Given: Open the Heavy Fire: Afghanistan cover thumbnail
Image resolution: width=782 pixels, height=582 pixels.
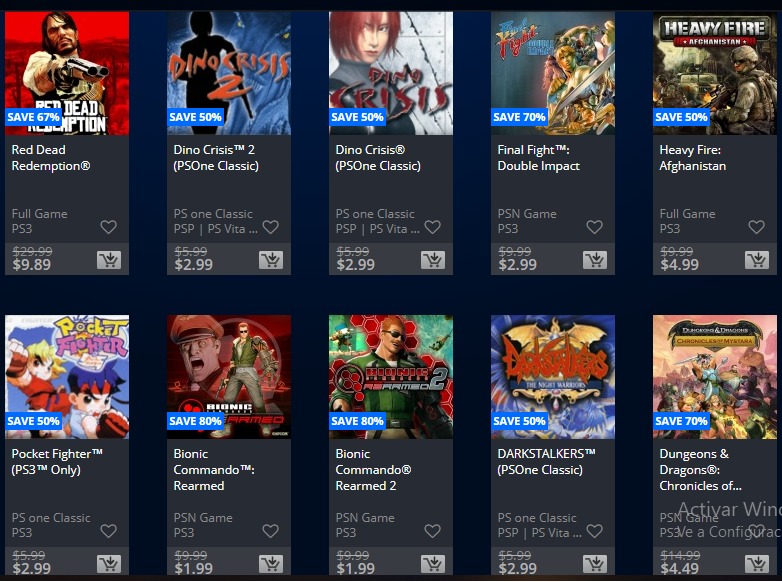Looking at the screenshot, I should [x=715, y=73].
